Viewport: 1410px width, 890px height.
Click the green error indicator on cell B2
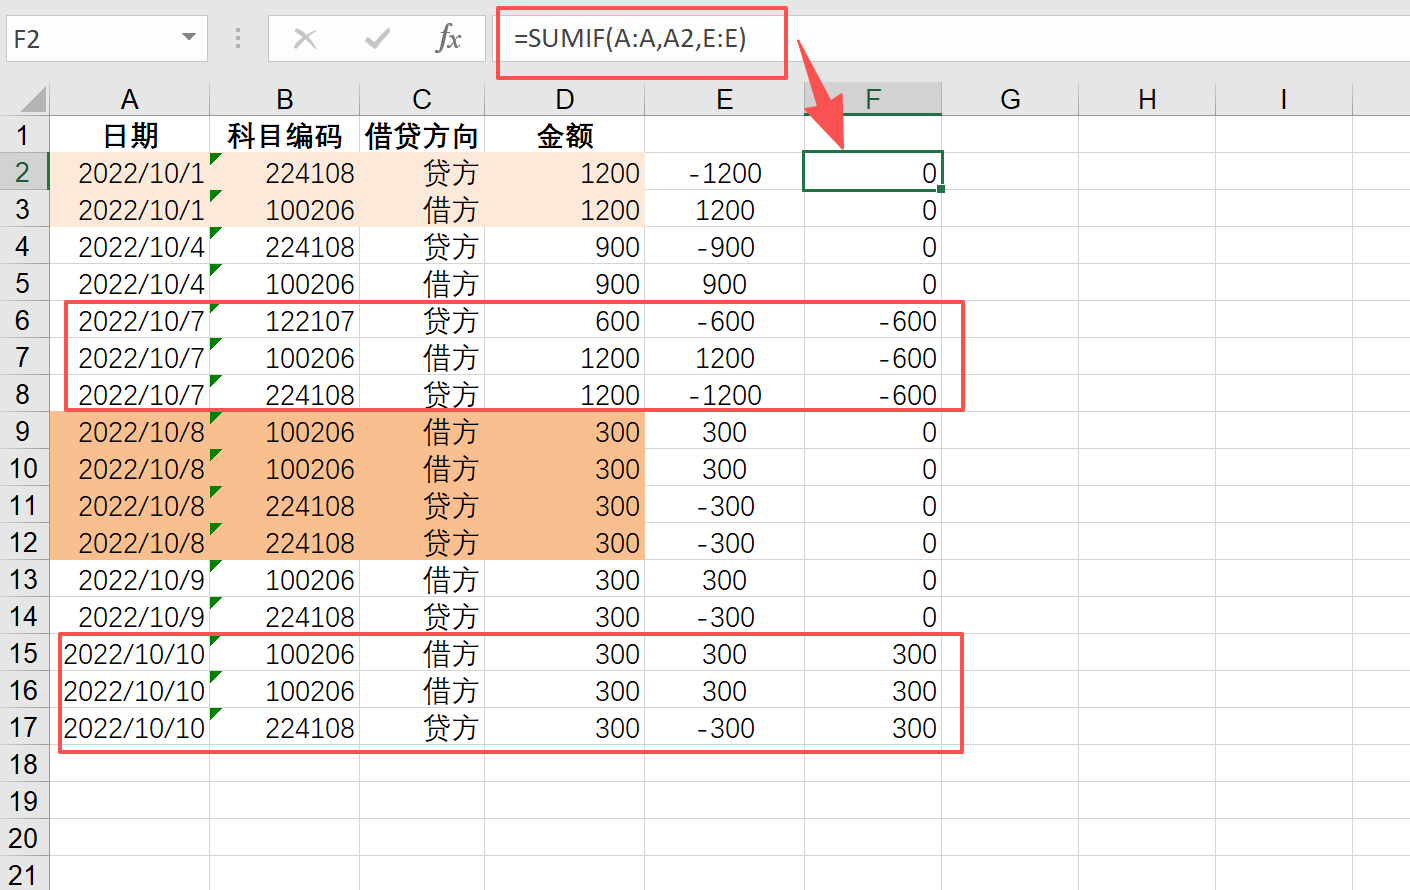[x=215, y=159]
